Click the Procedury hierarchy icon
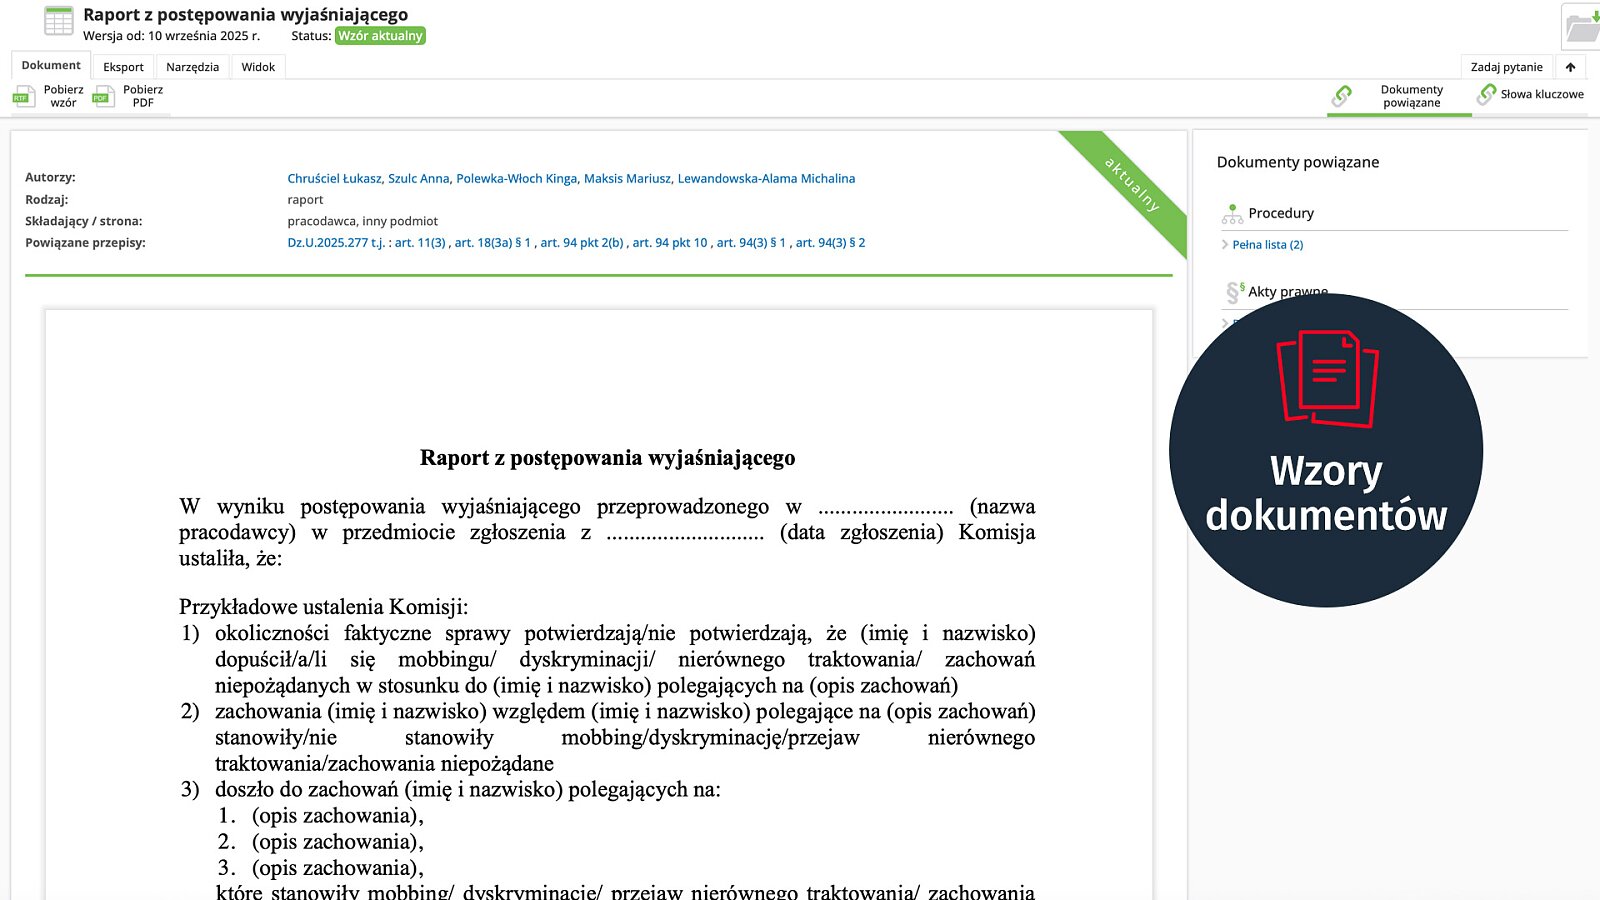This screenshot has height=900, width=1600. click(x=1232, y=213)
